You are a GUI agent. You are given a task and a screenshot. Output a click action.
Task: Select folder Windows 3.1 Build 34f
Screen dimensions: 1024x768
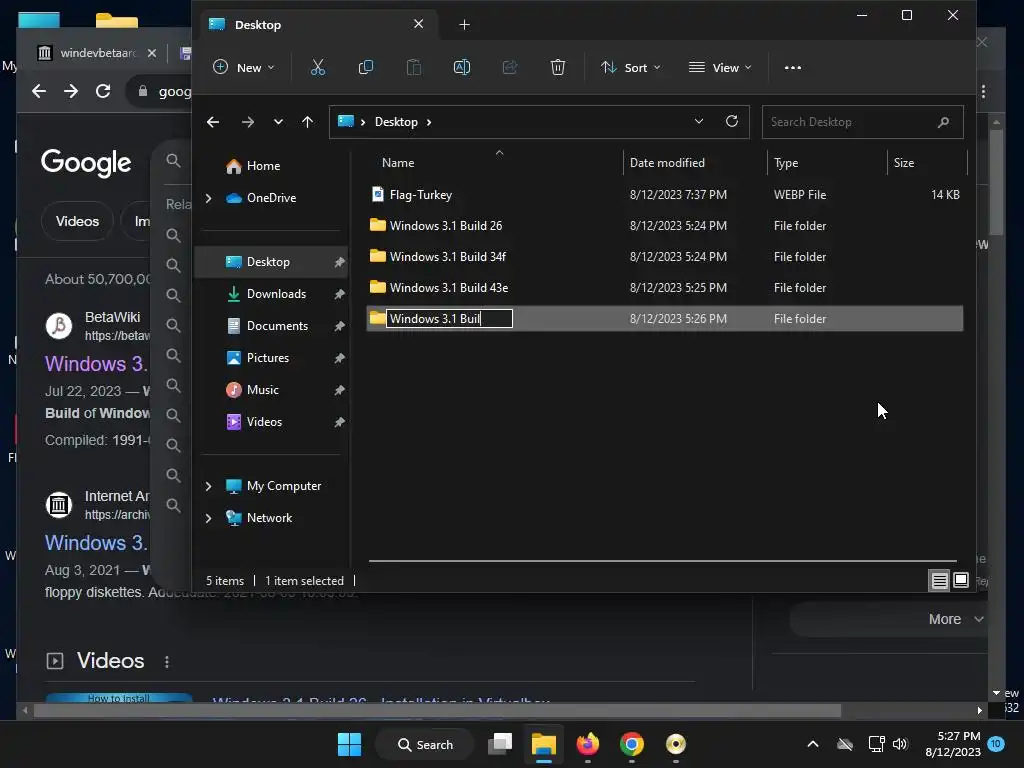click(x=664, y=257)
